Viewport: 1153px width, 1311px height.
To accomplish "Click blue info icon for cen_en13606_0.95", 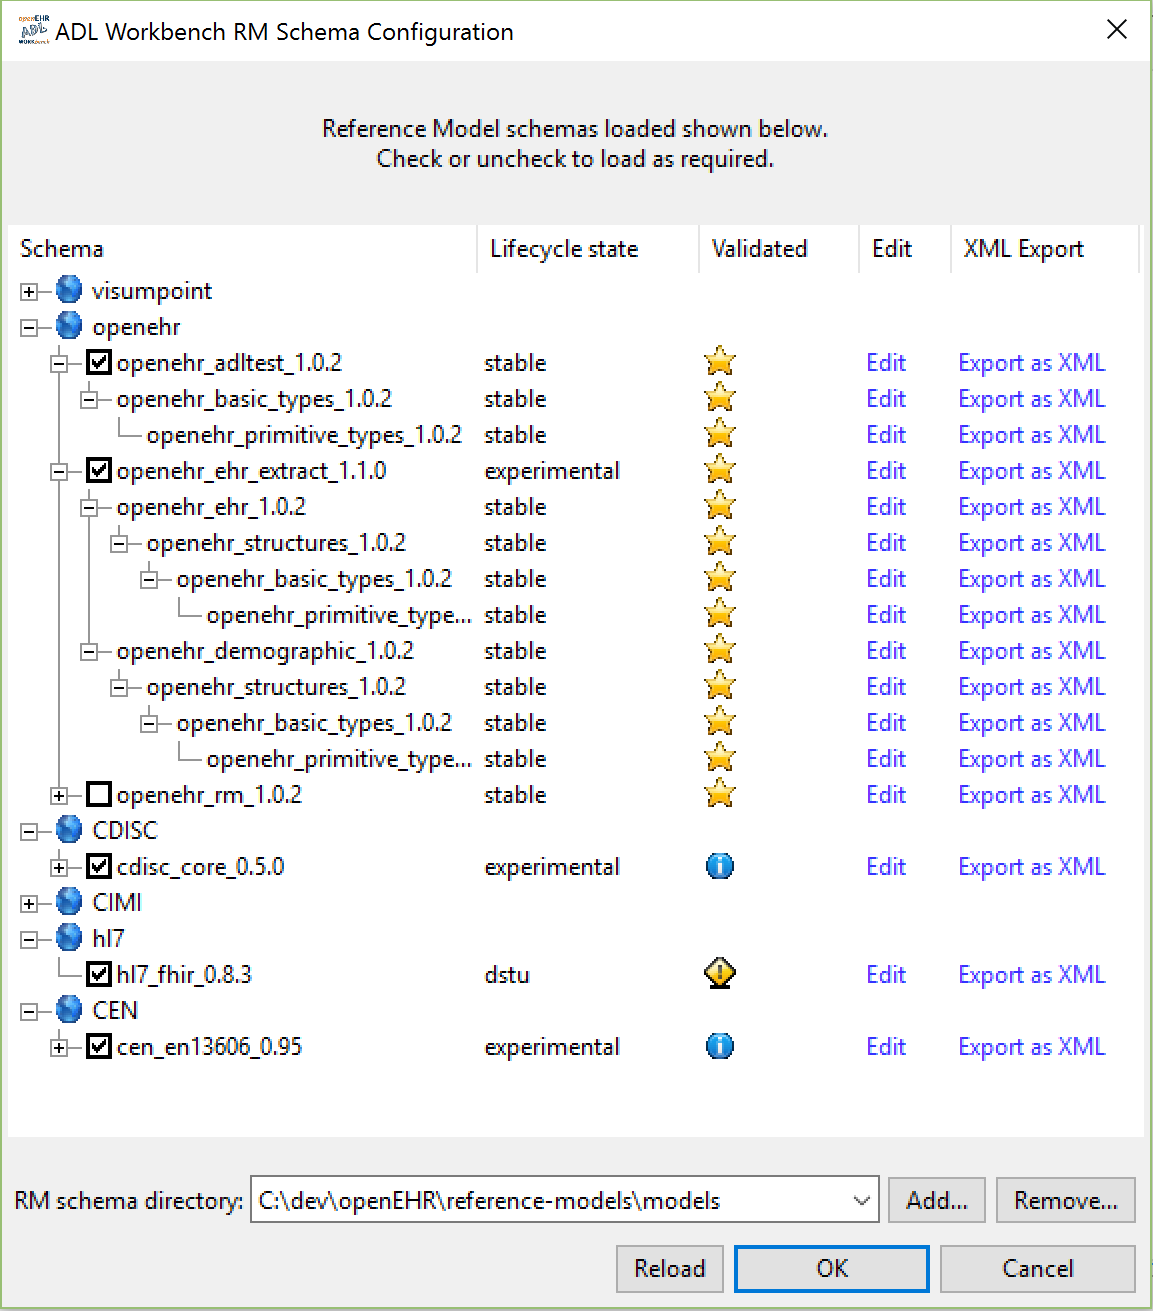I will [x=720, y=1046].
